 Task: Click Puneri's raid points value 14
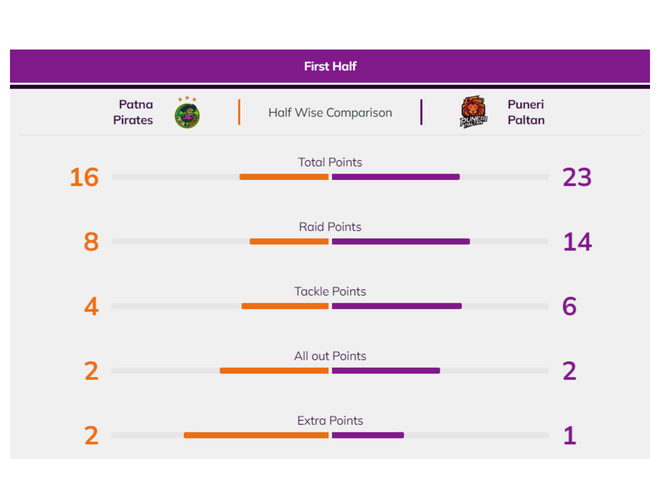tap(577, 242)
